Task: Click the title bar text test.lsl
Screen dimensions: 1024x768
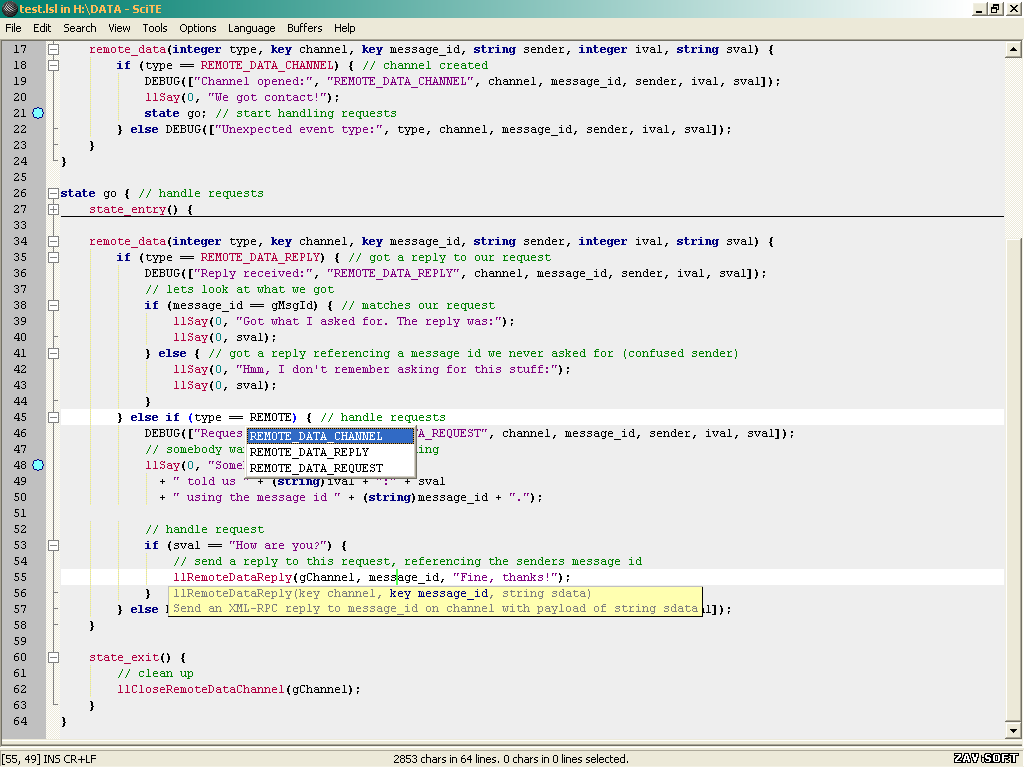Action: (90, 8)
